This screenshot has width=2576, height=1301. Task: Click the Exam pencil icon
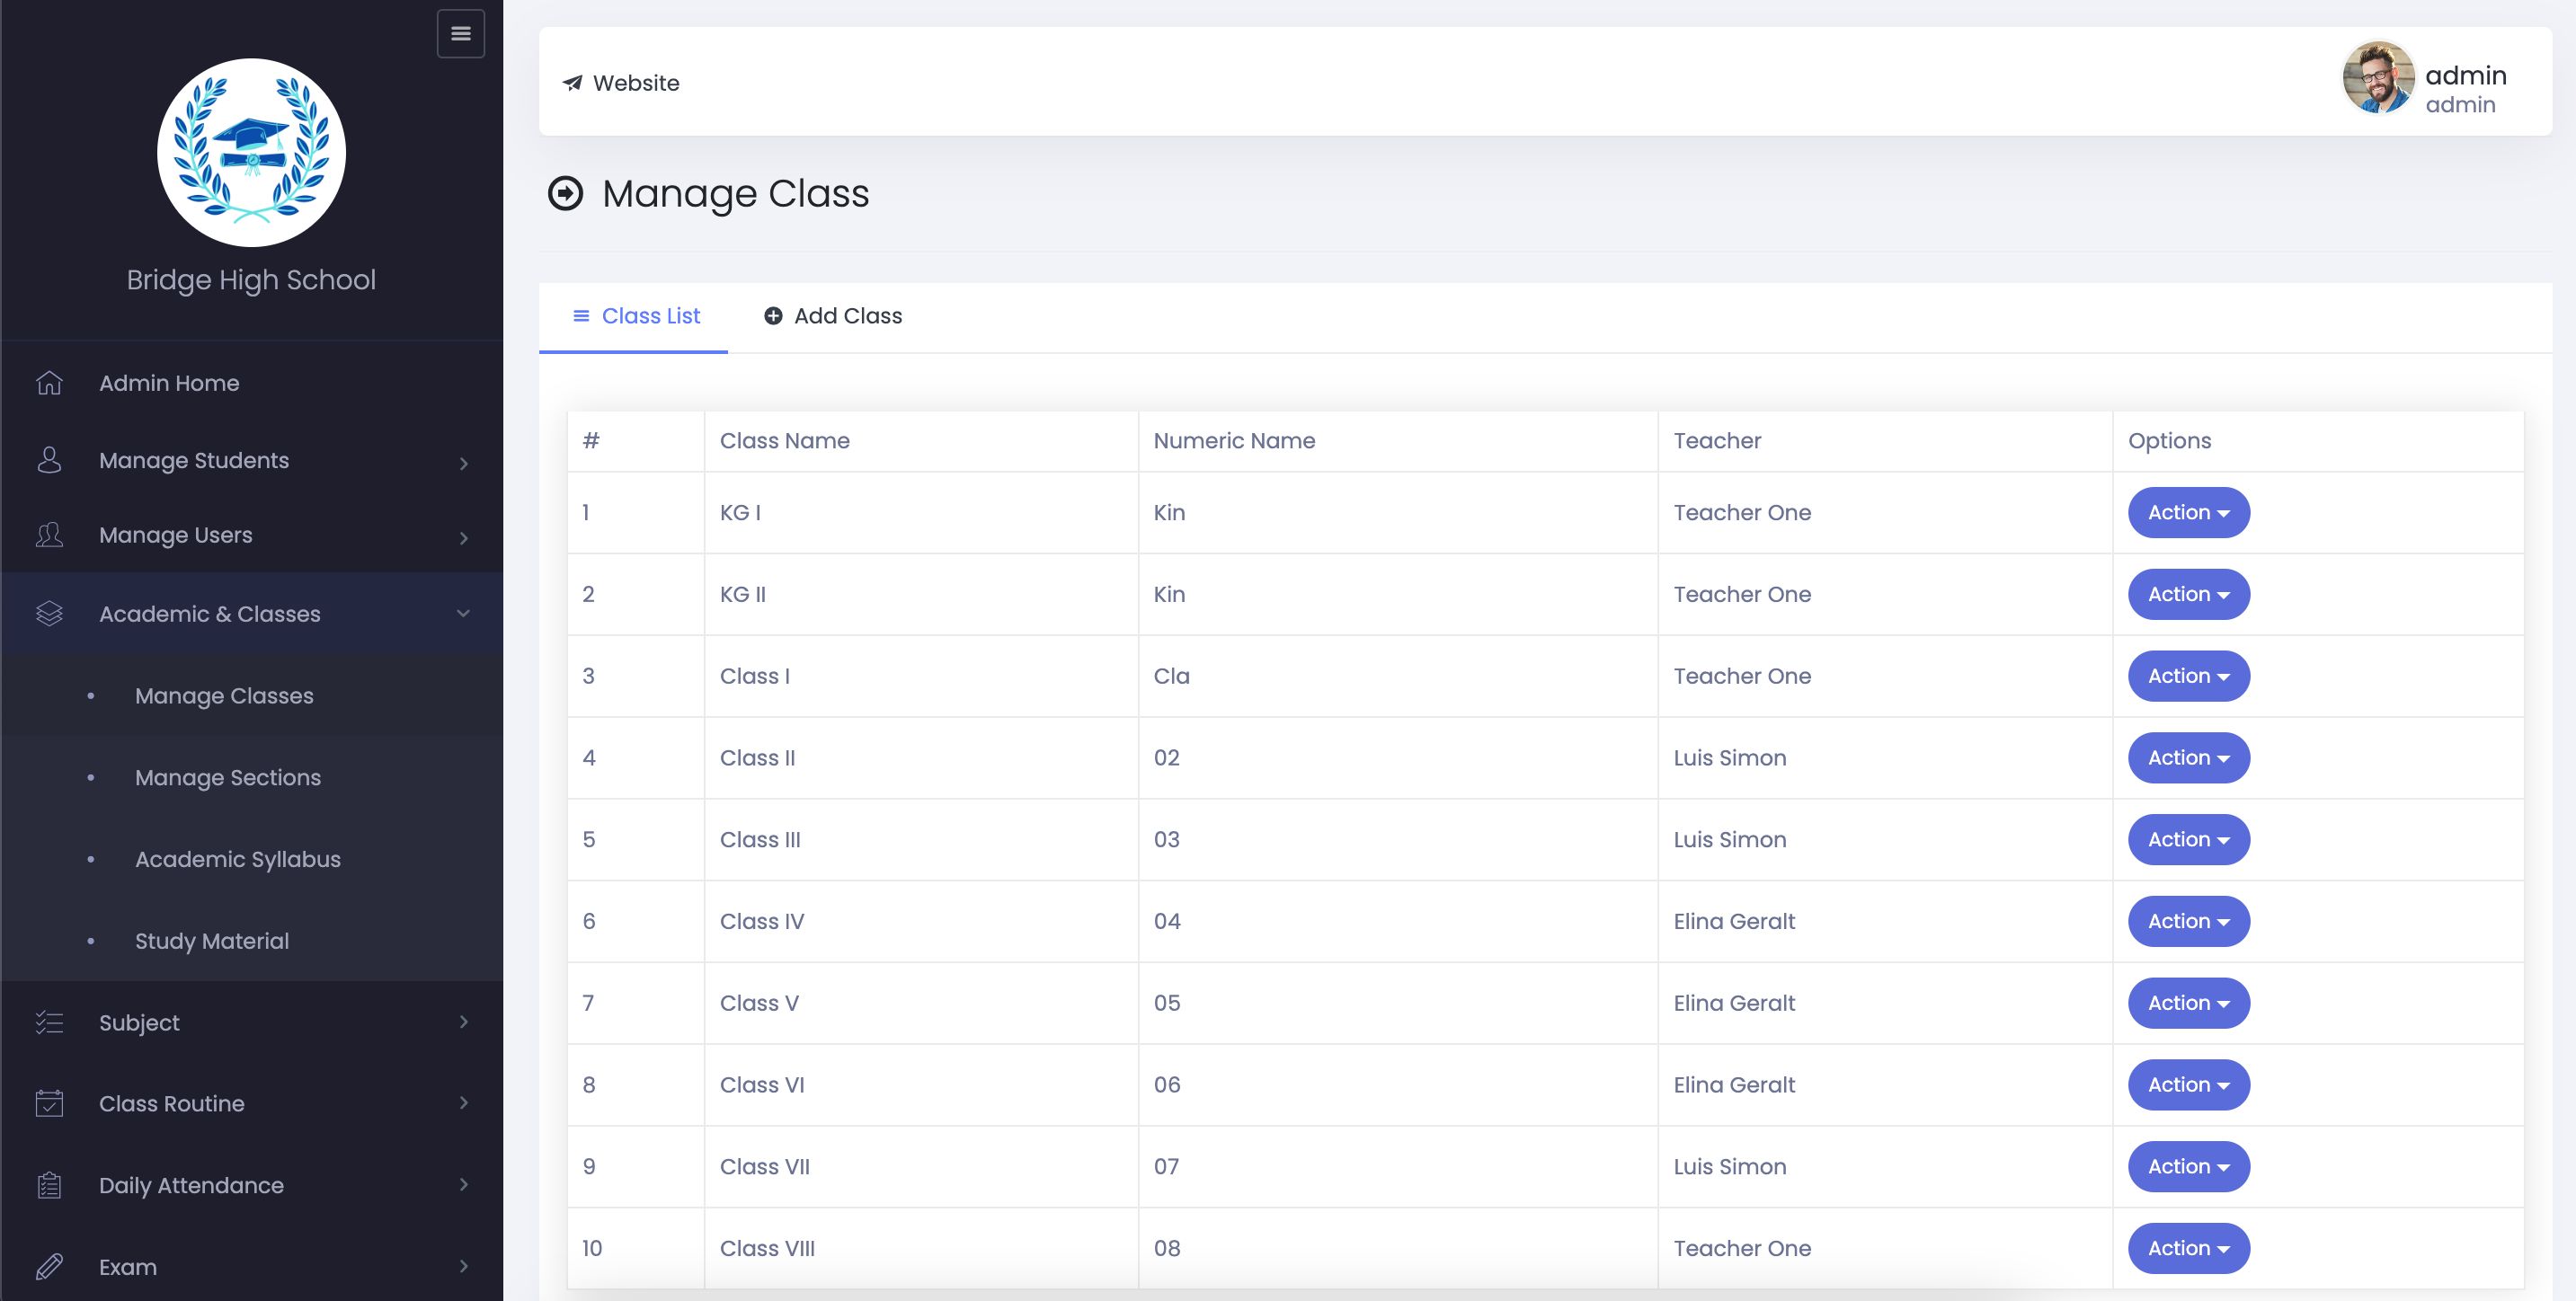[x=49, y=1267]
